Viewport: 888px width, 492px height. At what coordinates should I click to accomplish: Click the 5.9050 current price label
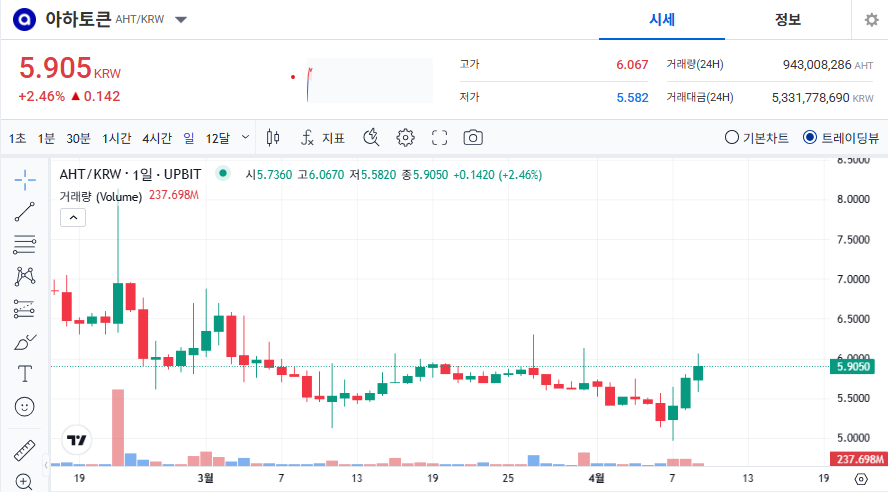[853, 366]
